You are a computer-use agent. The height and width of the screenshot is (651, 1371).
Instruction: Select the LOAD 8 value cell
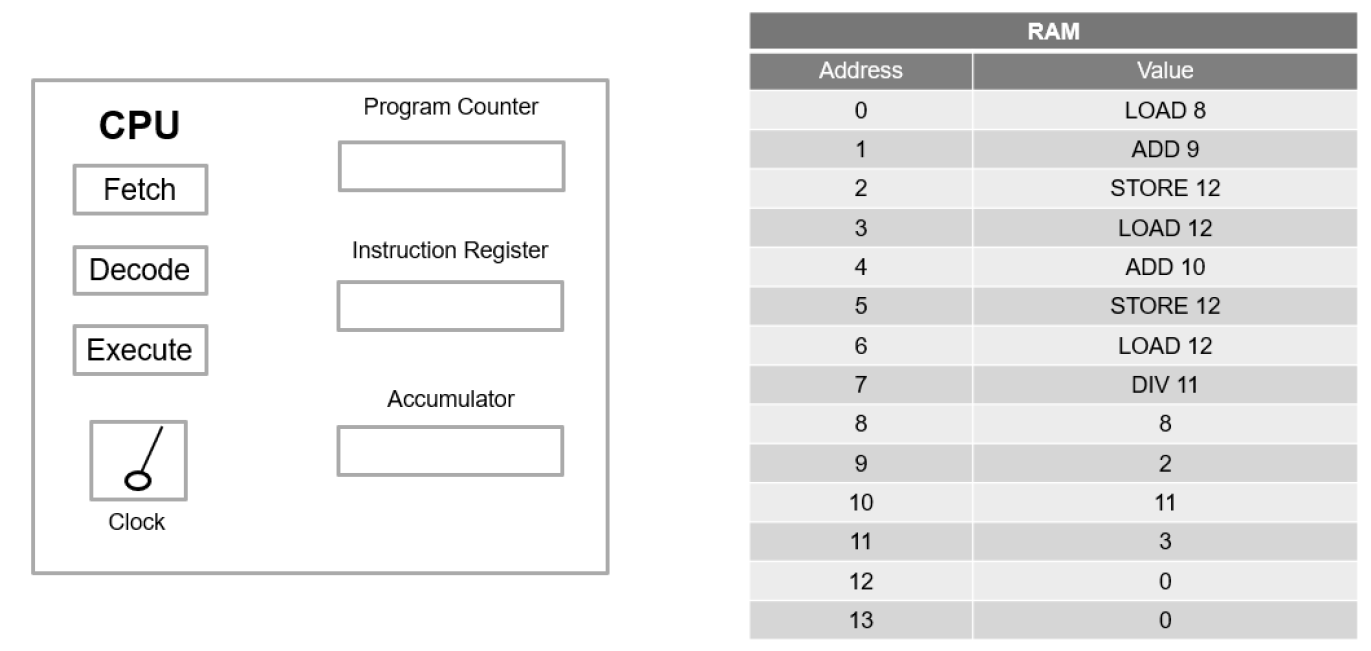coord(1165,110)
